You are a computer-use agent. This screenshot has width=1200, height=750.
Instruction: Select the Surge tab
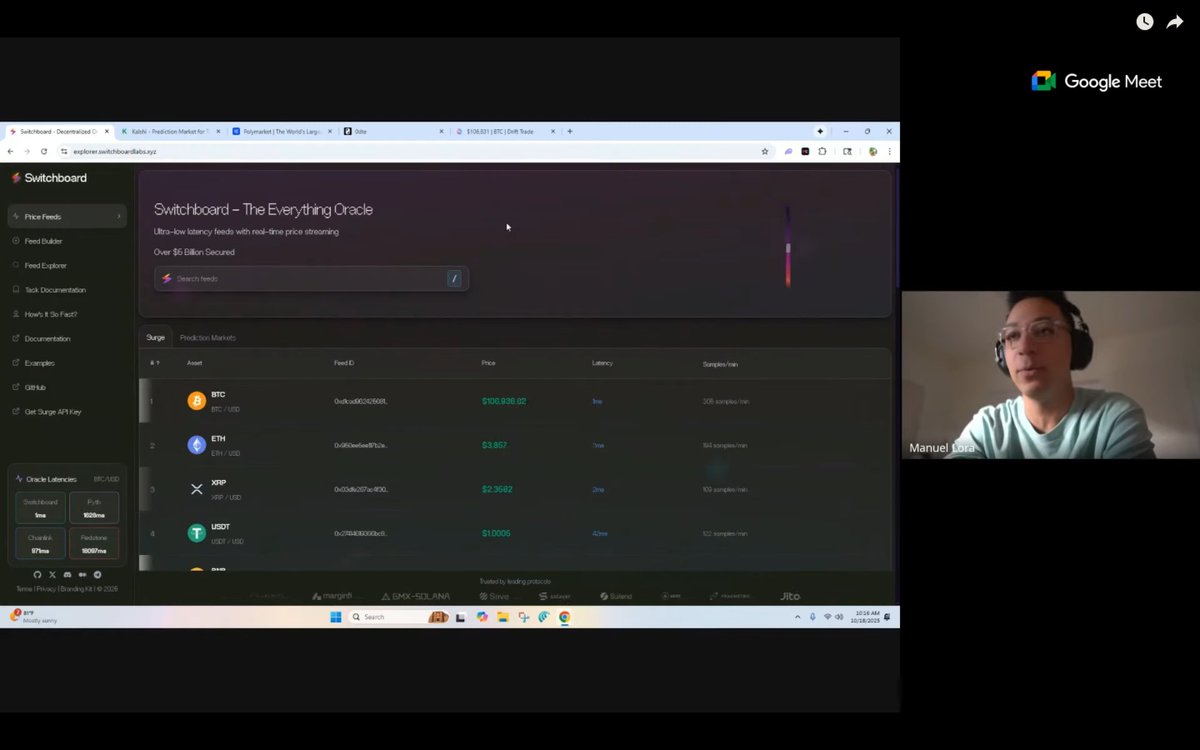[155, 338]
